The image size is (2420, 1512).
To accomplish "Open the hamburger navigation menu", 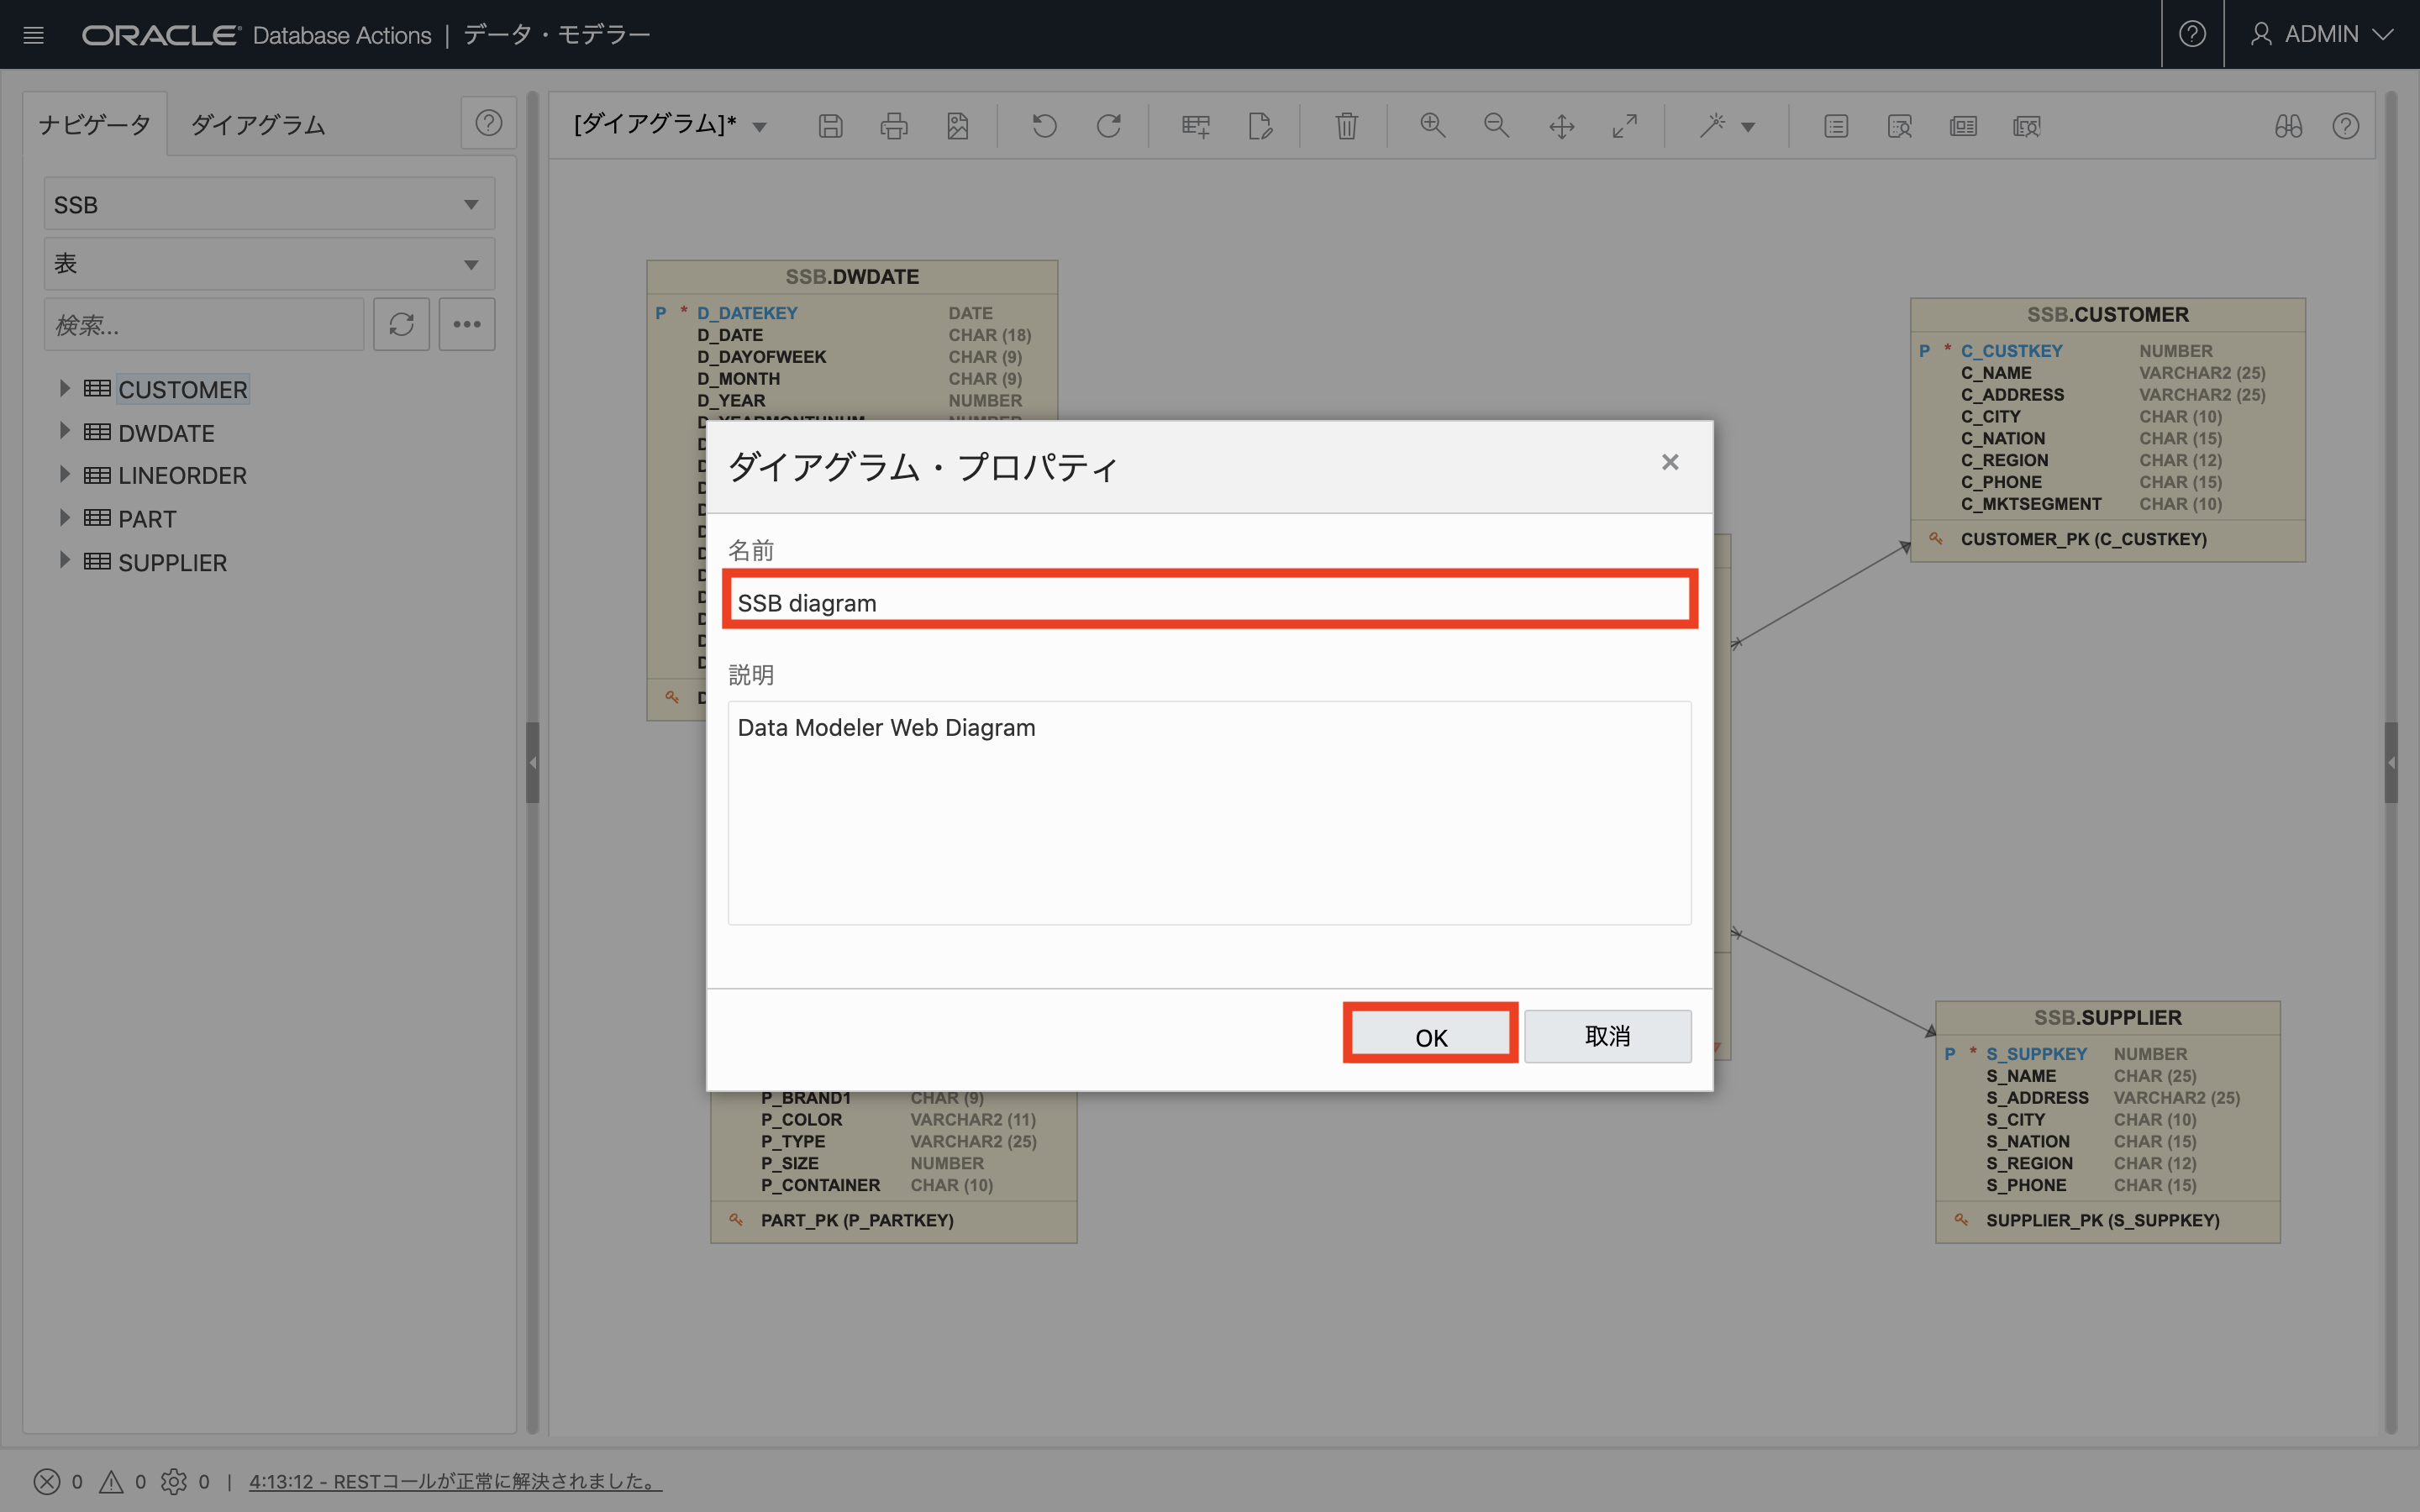I will pos(33,35).
